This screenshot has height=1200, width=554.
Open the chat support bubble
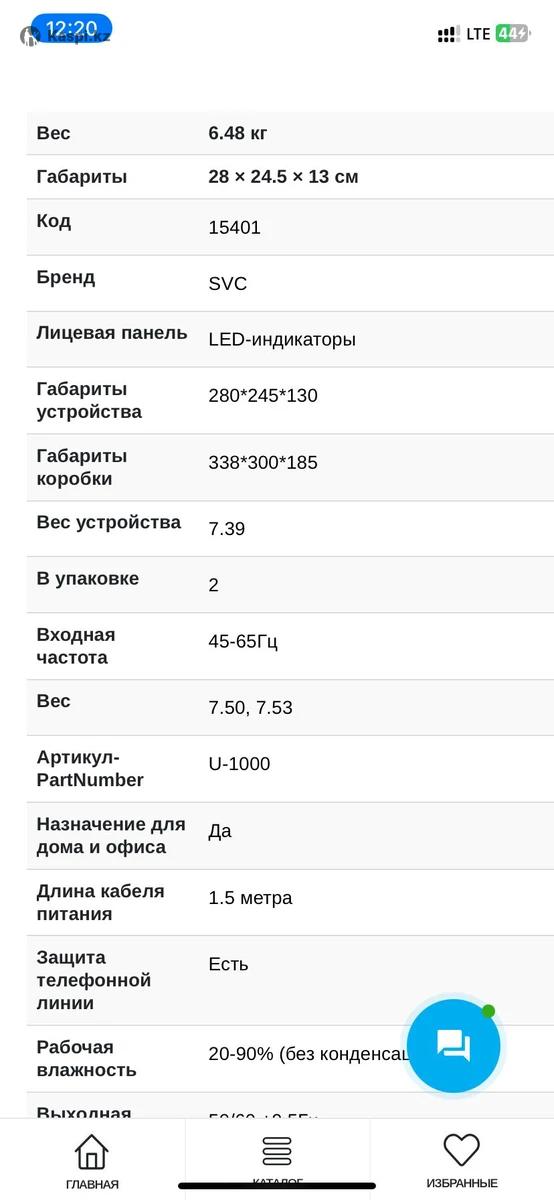pos(453,1046)
